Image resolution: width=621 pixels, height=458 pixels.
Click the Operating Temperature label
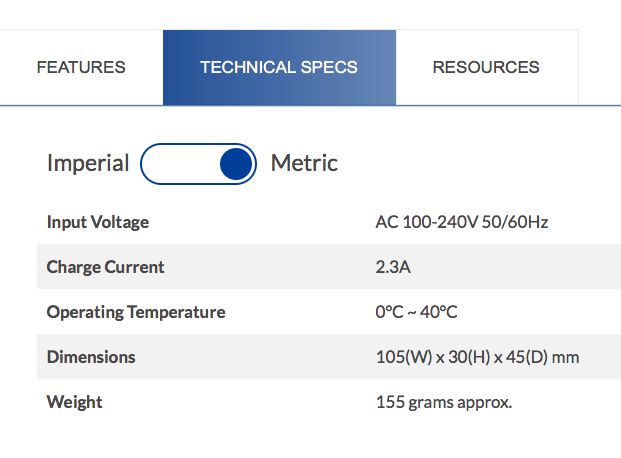pyautogui.click(x=136, y=312)
